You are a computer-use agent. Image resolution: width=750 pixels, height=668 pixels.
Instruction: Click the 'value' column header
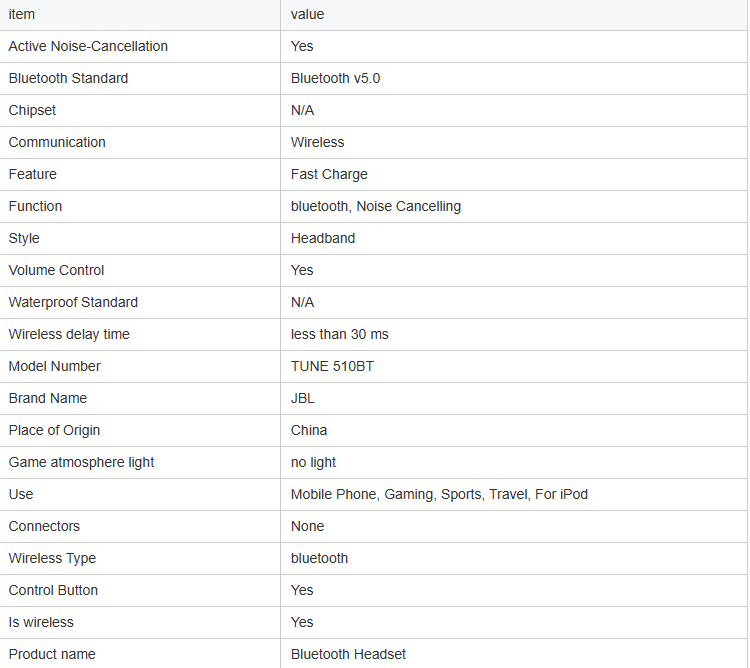click(307, 14)
